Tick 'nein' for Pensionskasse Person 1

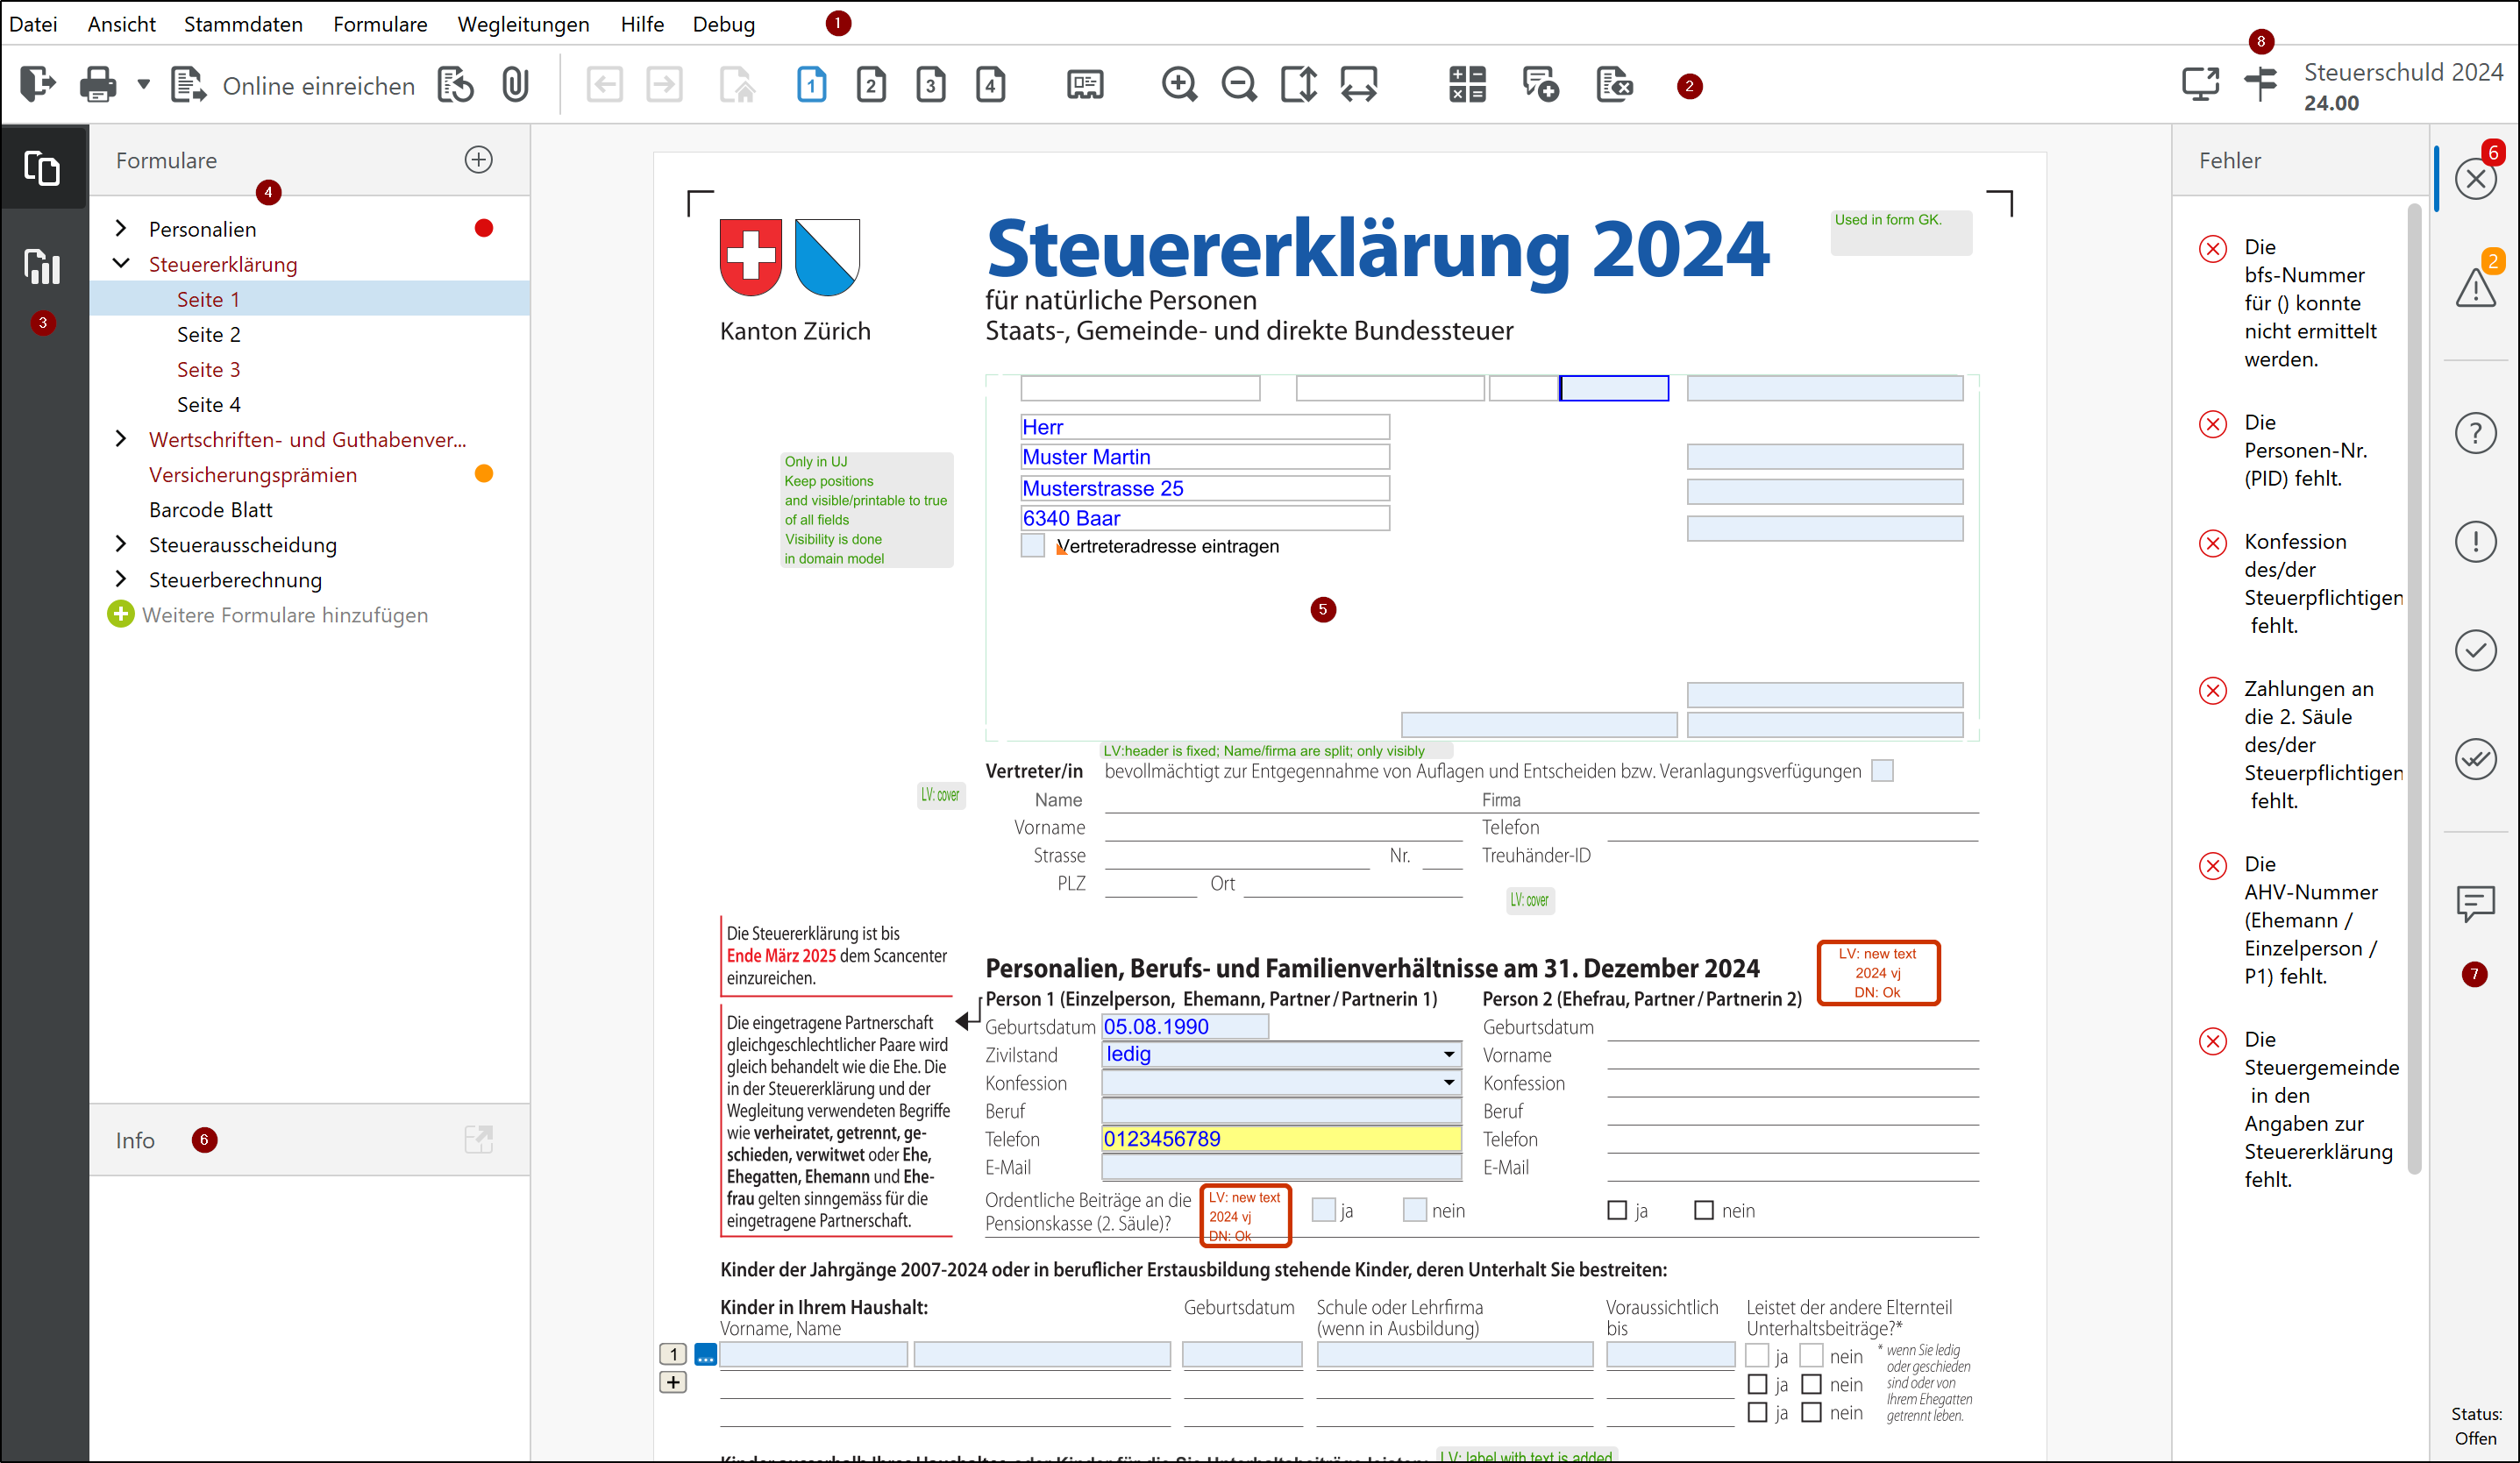pyautogui.click(x=1414, y=1210)
